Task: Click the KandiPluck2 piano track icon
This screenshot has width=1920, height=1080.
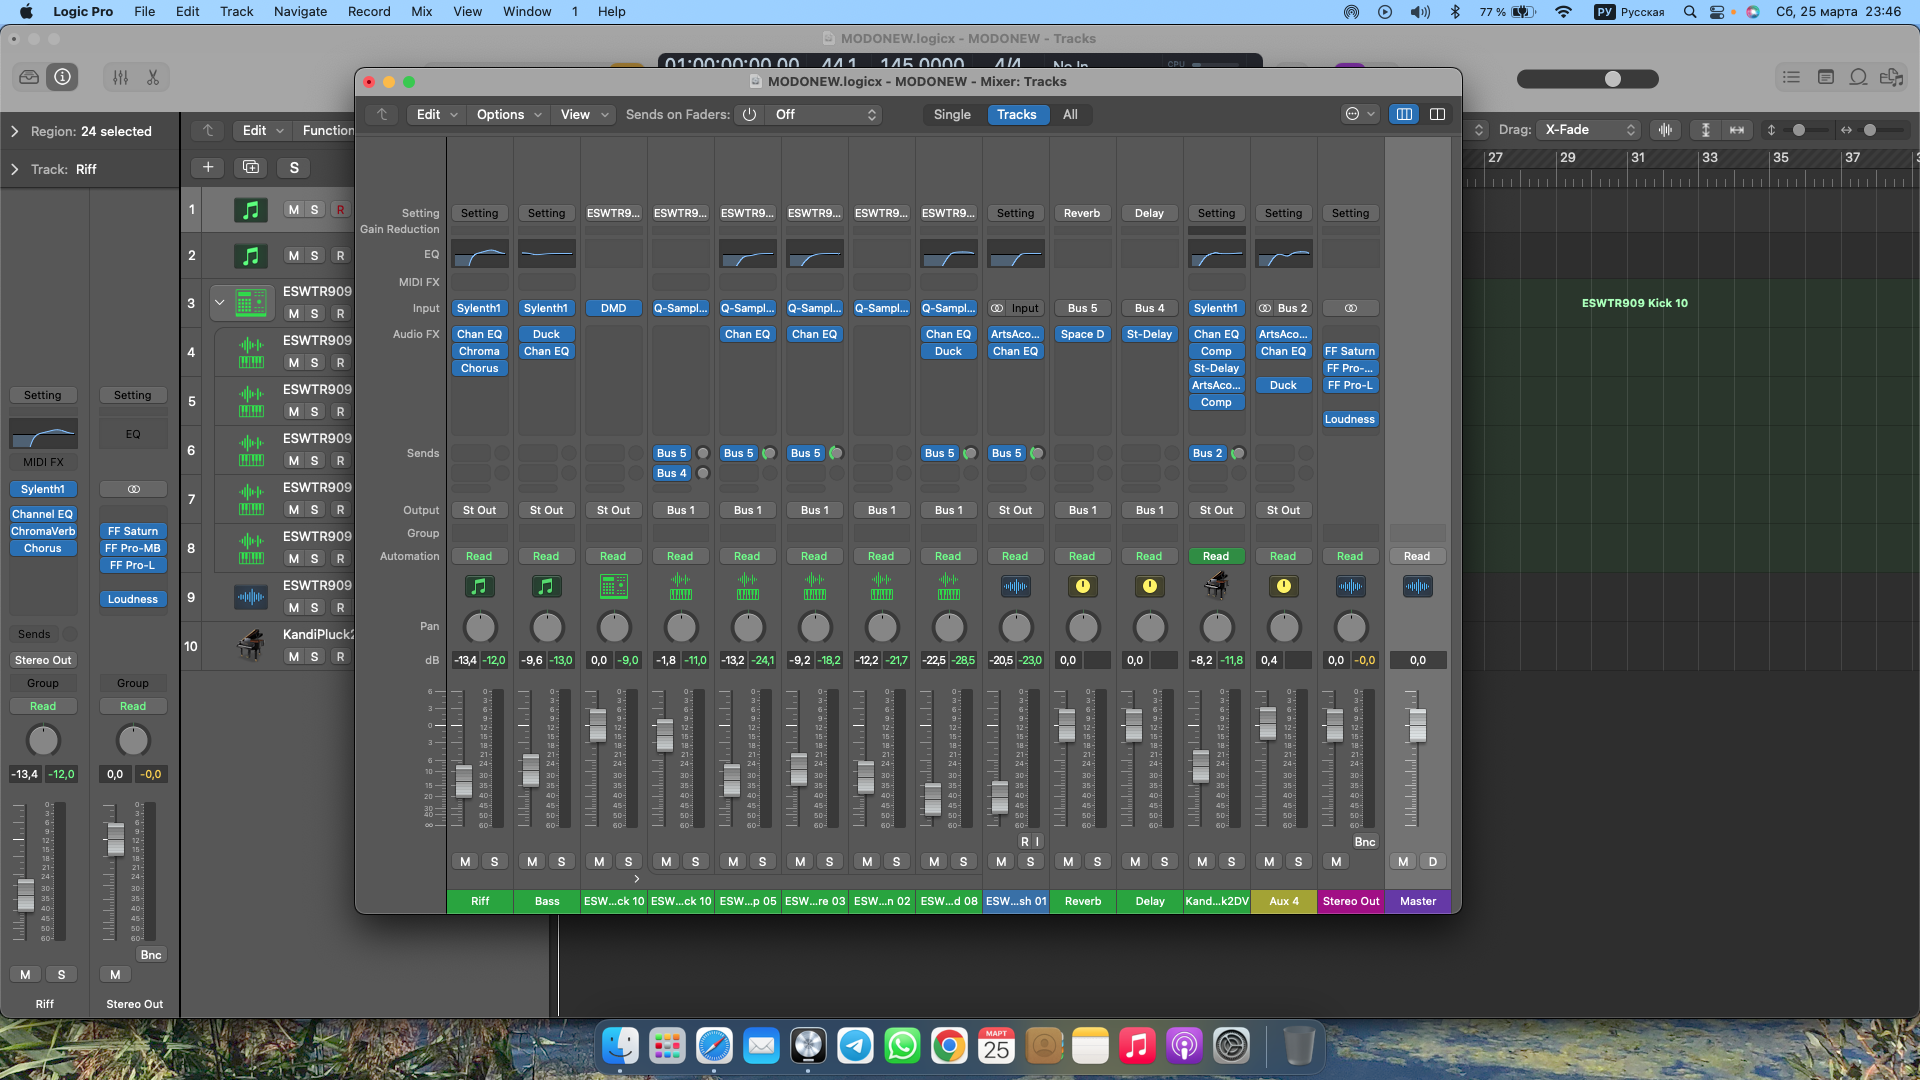Action: [250, 645]
